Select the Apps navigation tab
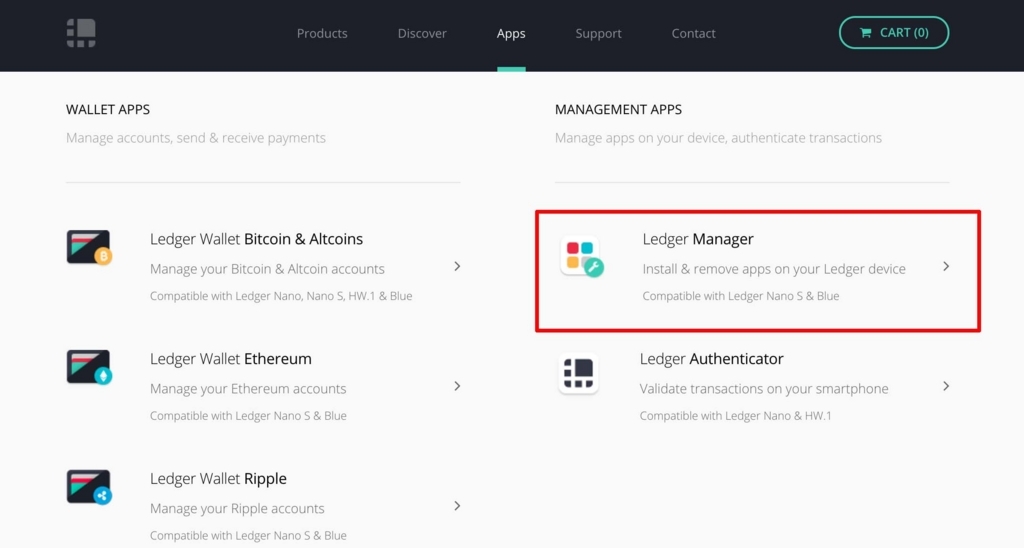Screen dimensions: 1024x548 [511, 33]
